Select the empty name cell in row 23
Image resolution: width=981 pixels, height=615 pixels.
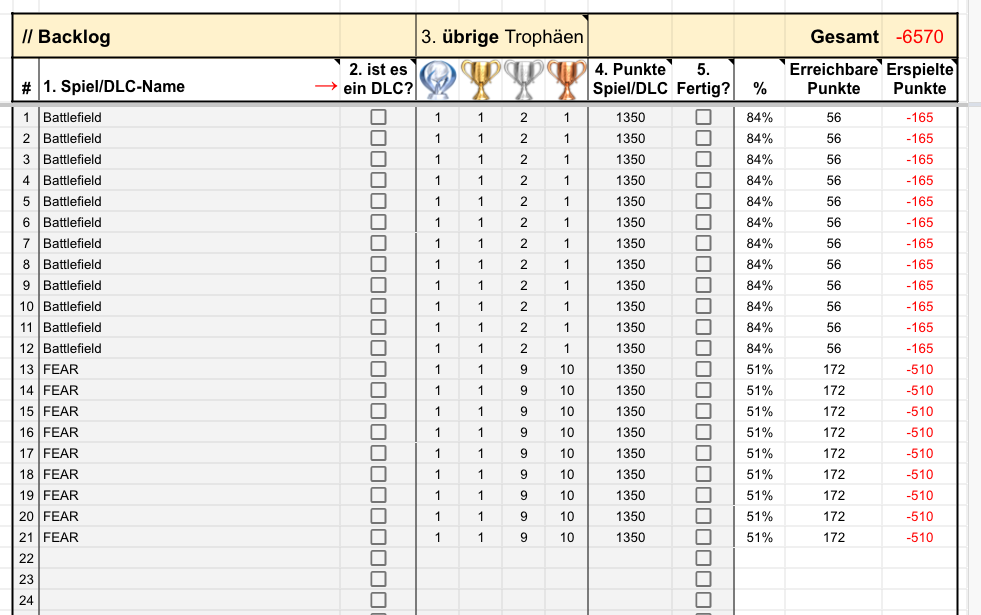click(190, 579)
